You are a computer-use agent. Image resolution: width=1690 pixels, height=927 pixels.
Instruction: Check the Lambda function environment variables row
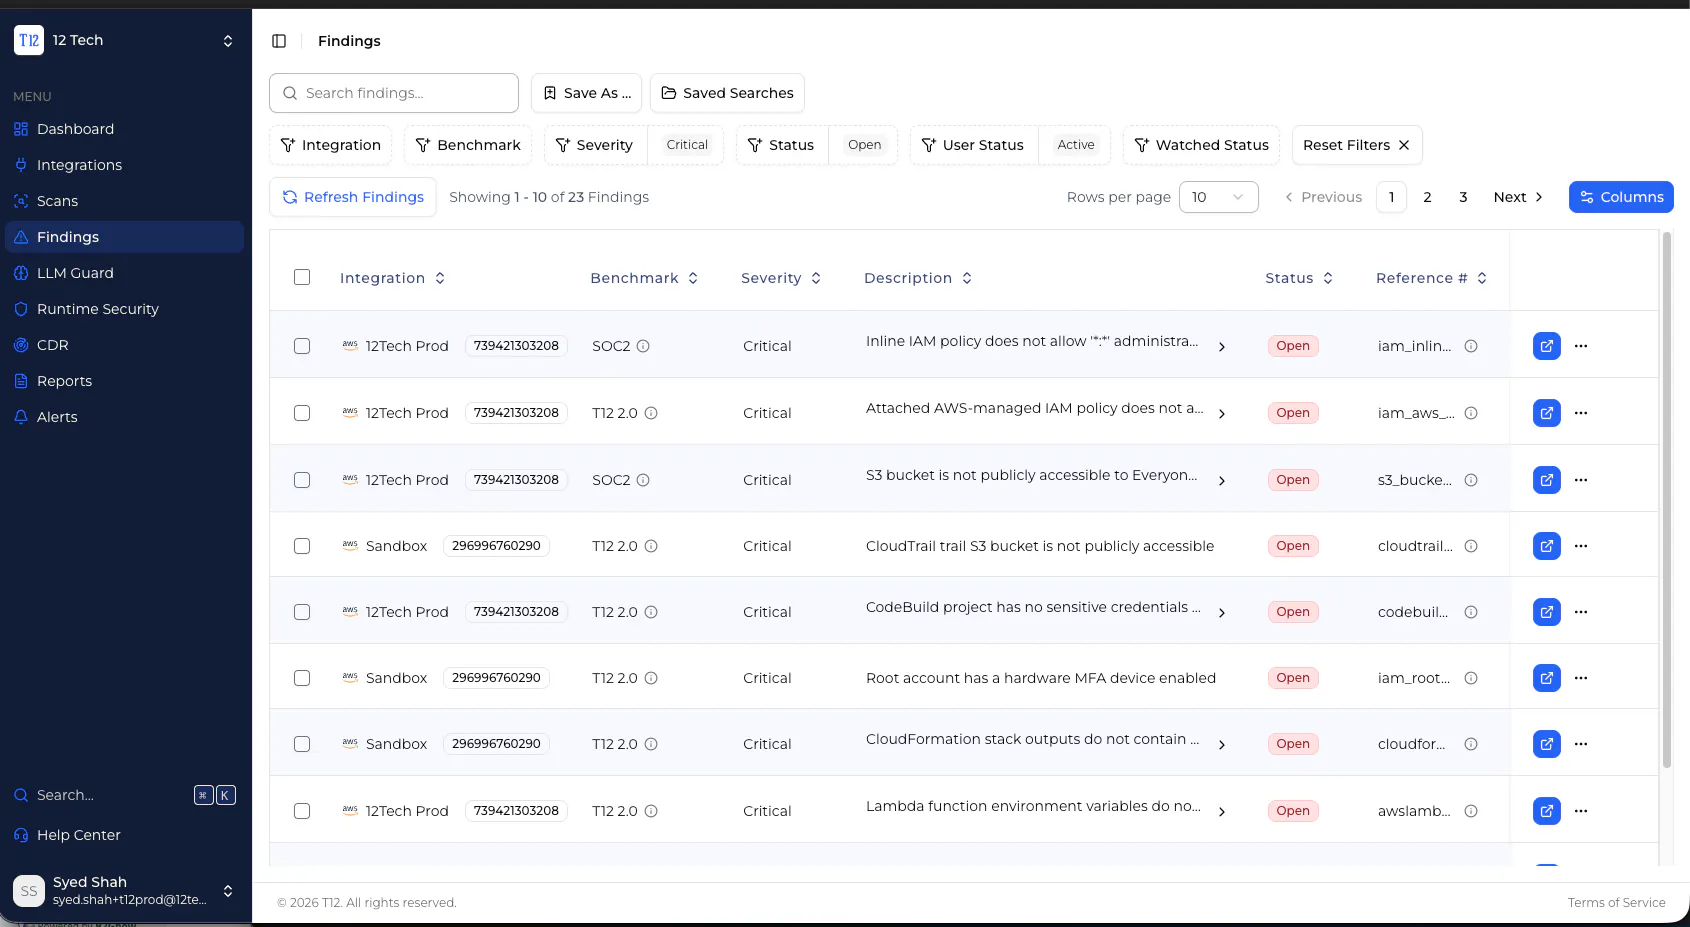302,811
